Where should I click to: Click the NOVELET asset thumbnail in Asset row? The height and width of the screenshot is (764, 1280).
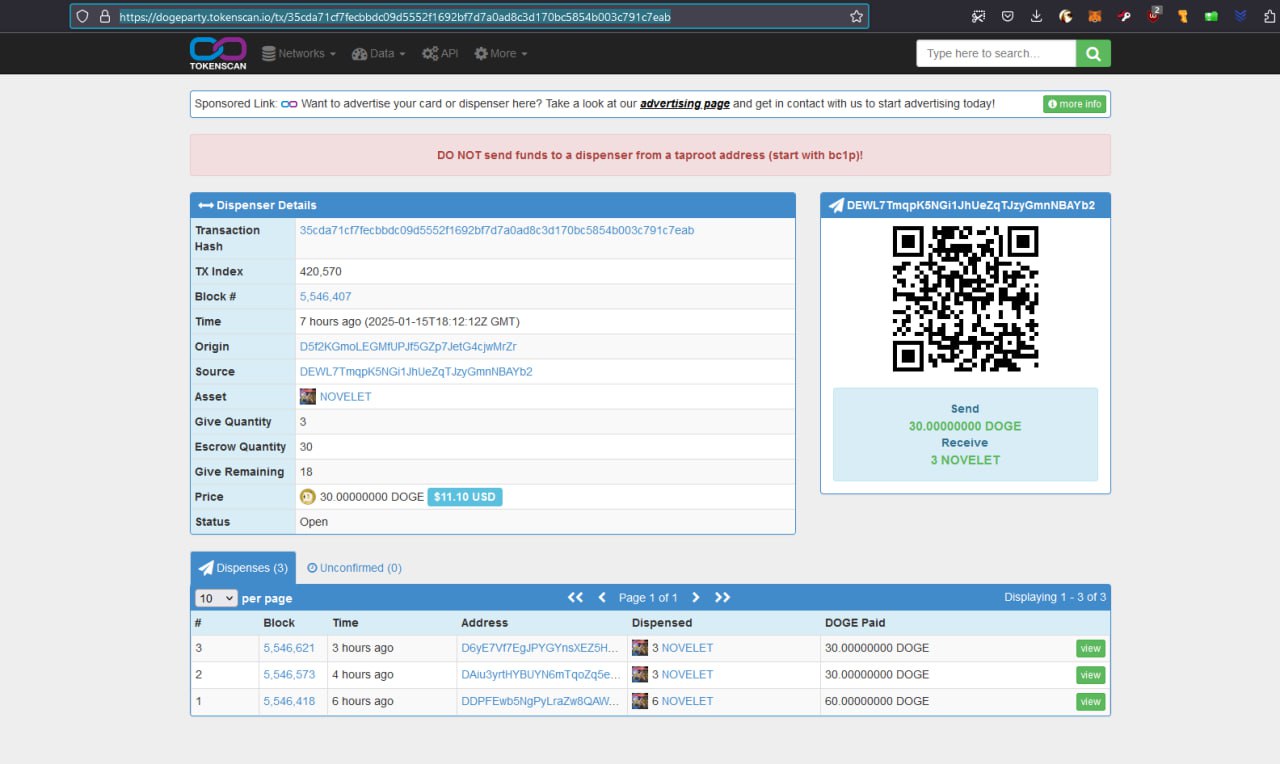(x=308, y=397)
